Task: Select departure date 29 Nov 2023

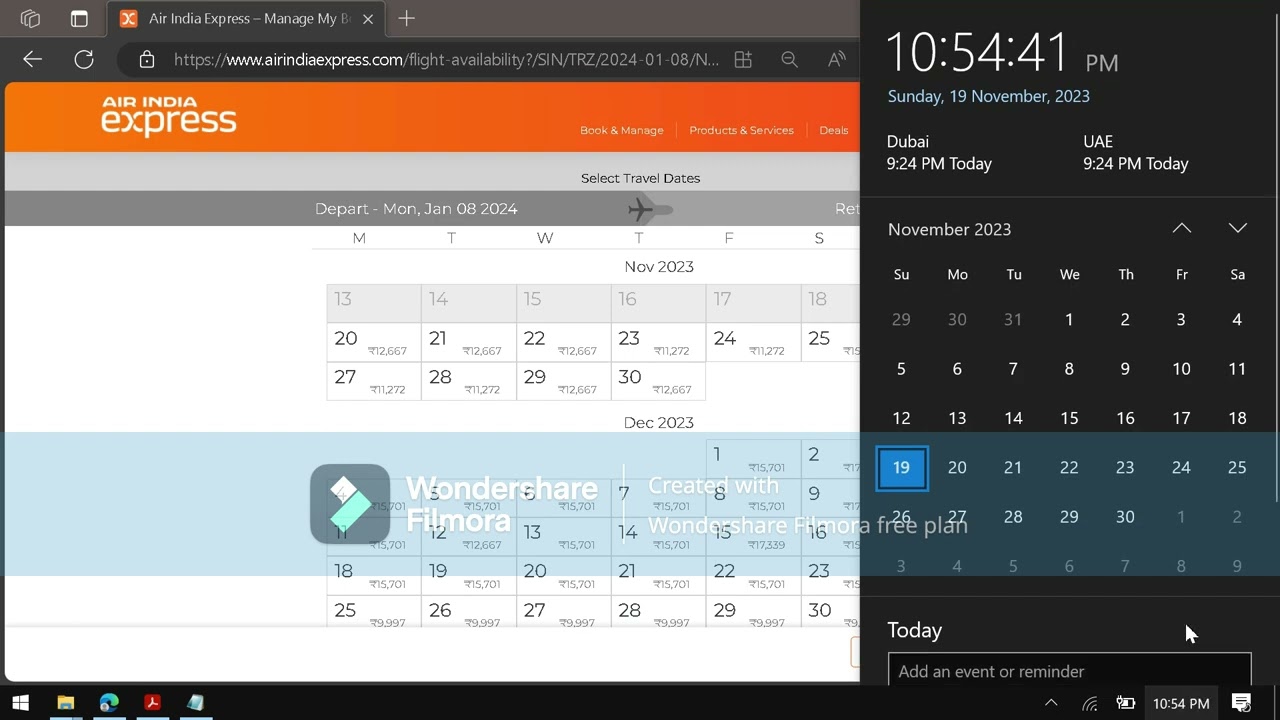Action: (564, 381)
